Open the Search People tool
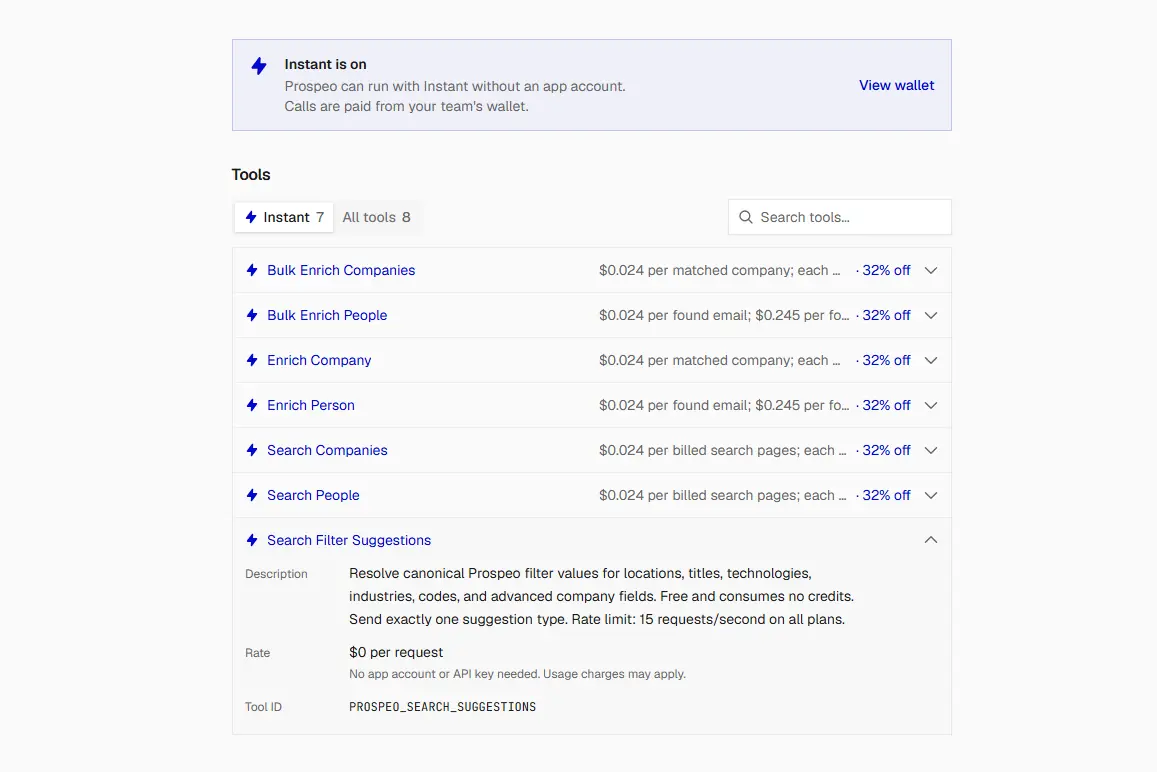 (x=313, y=495)
